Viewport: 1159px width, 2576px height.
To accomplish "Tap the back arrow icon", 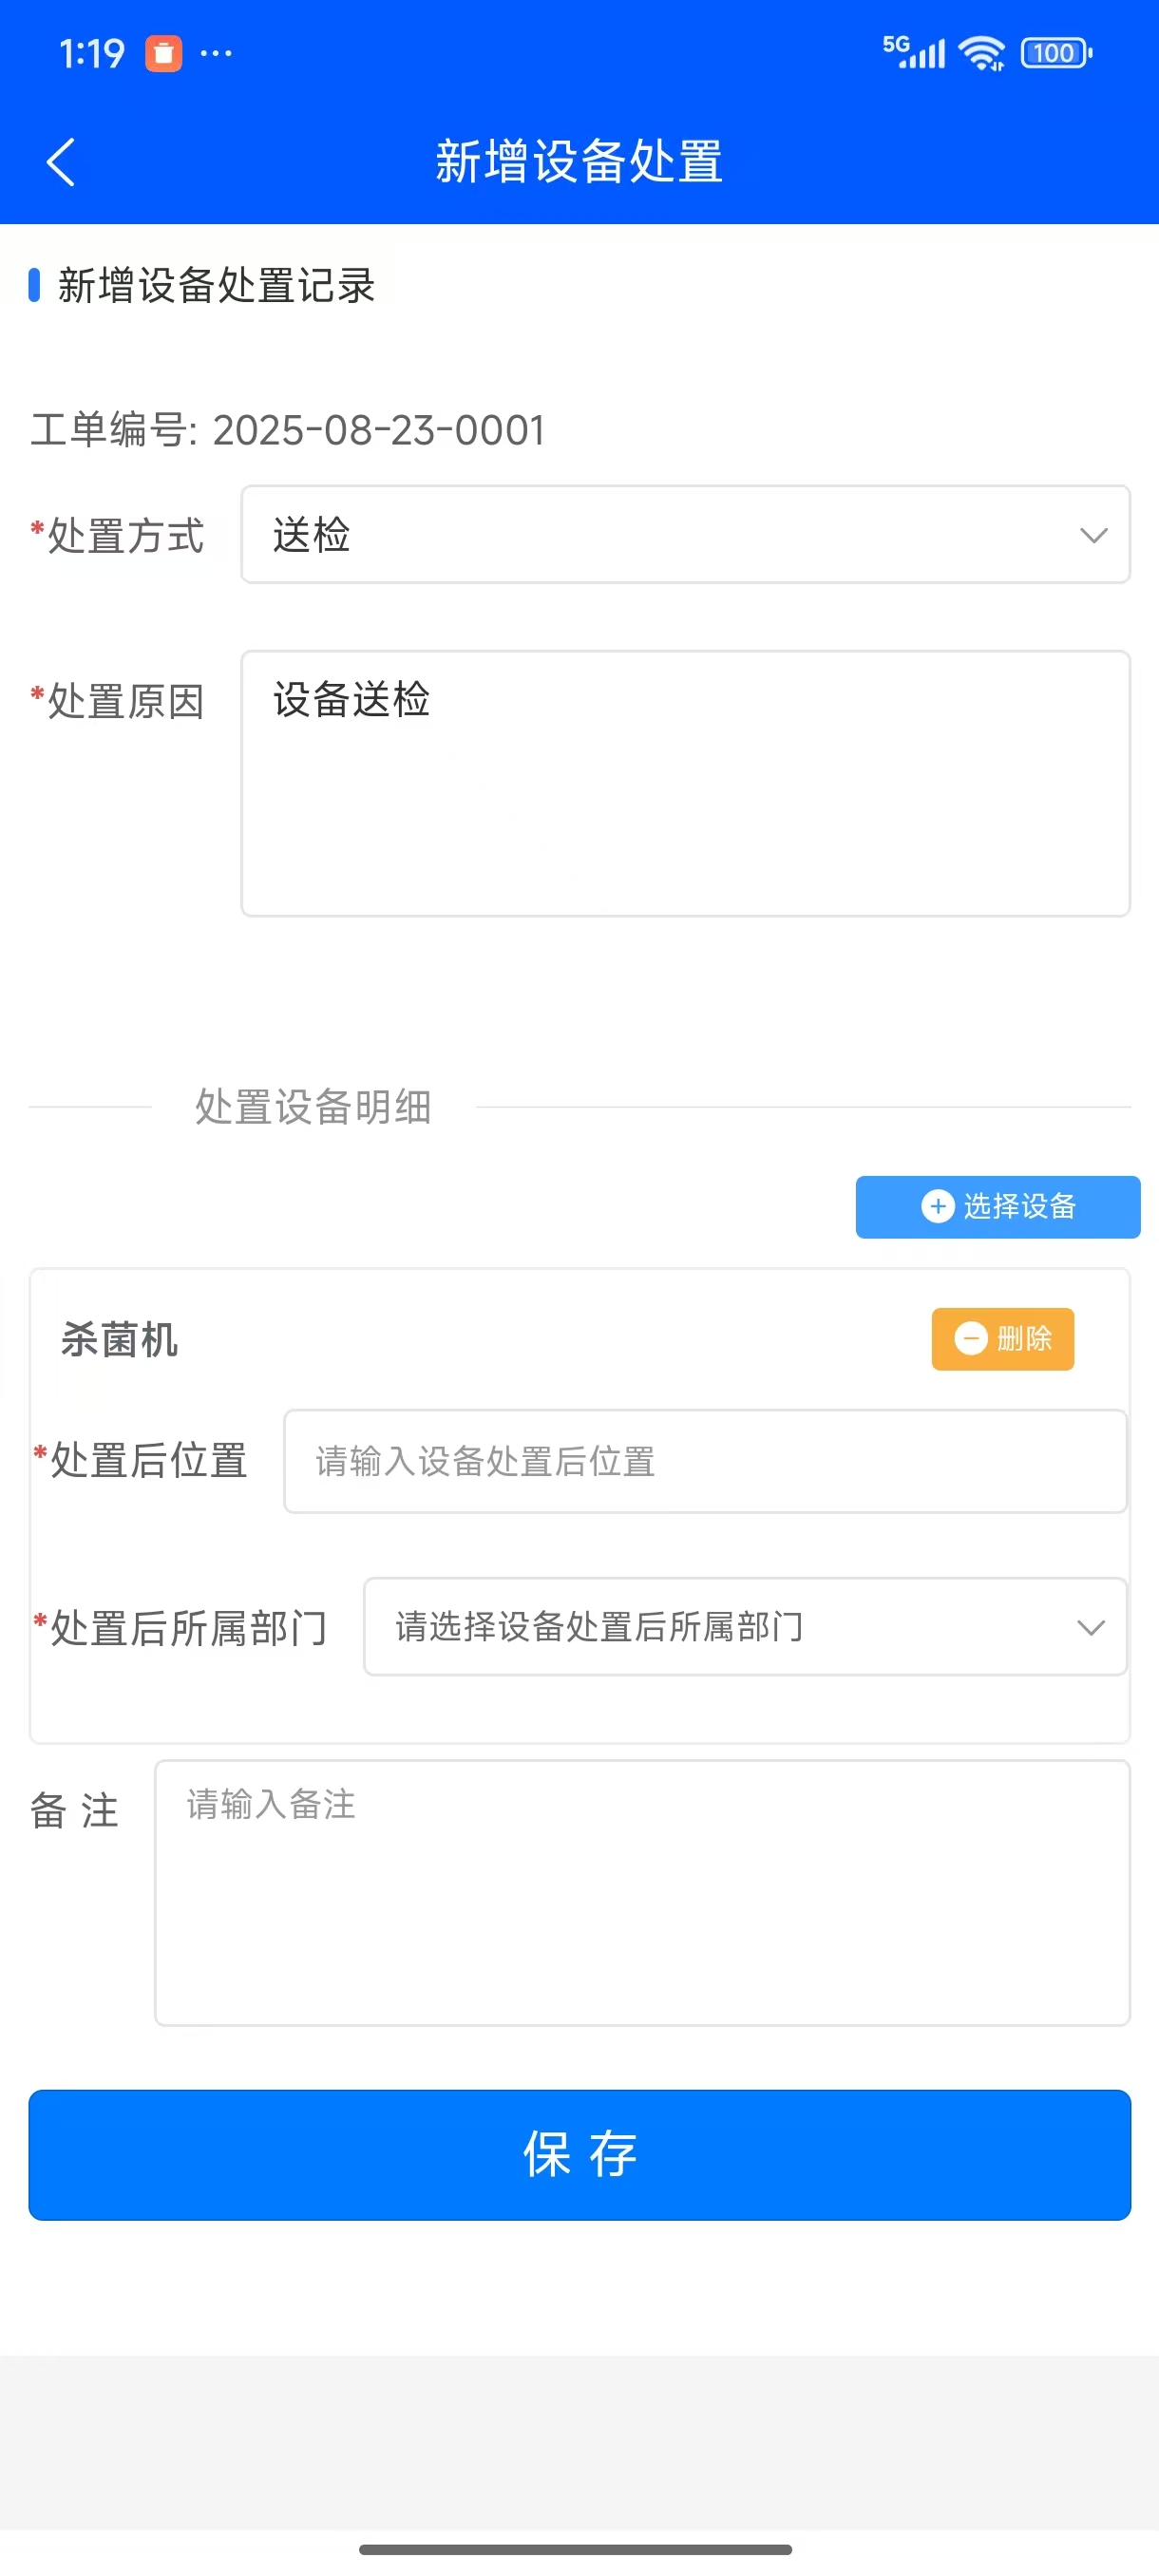I will pos(61,162).
